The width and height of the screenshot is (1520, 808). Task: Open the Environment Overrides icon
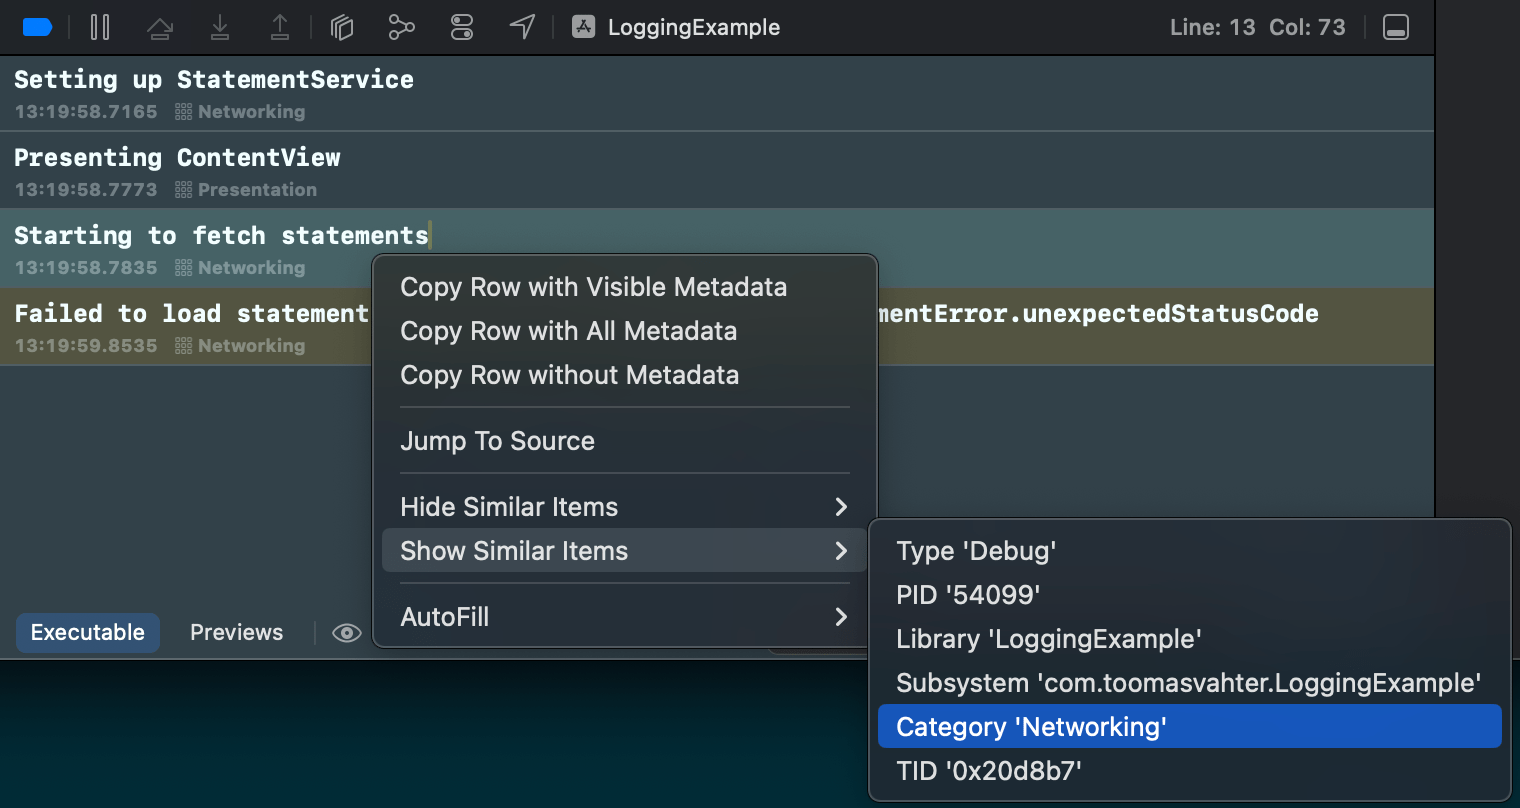point(461,28)
